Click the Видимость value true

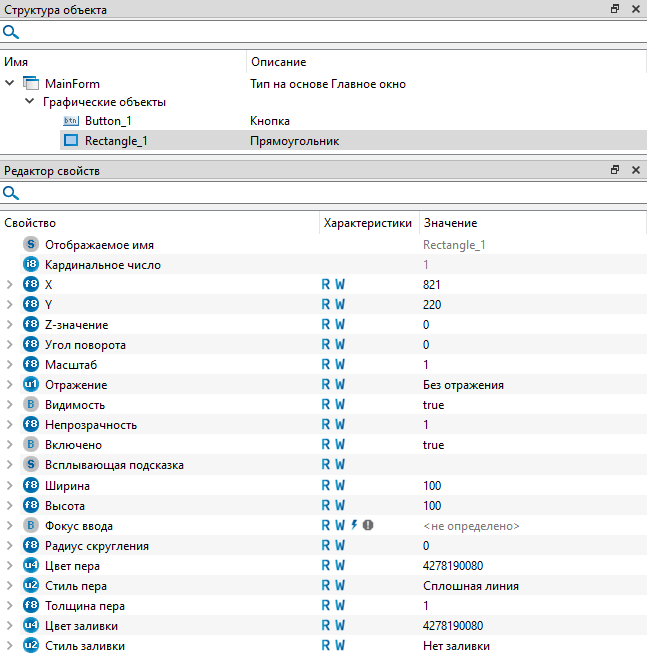tap(433, 405)
